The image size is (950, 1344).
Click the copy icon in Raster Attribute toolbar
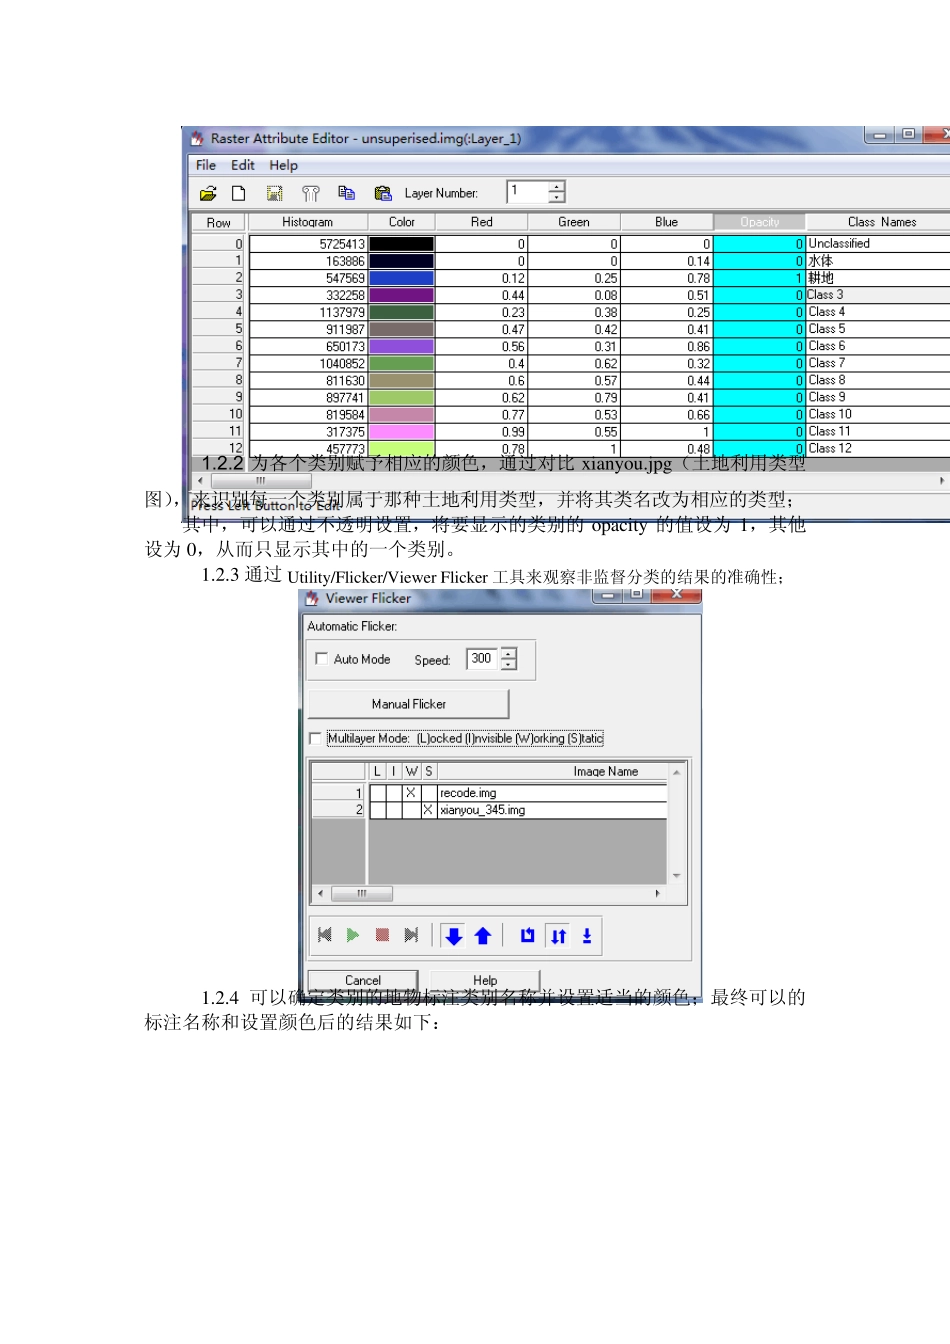pyautogui.click(x=346, y=193)
